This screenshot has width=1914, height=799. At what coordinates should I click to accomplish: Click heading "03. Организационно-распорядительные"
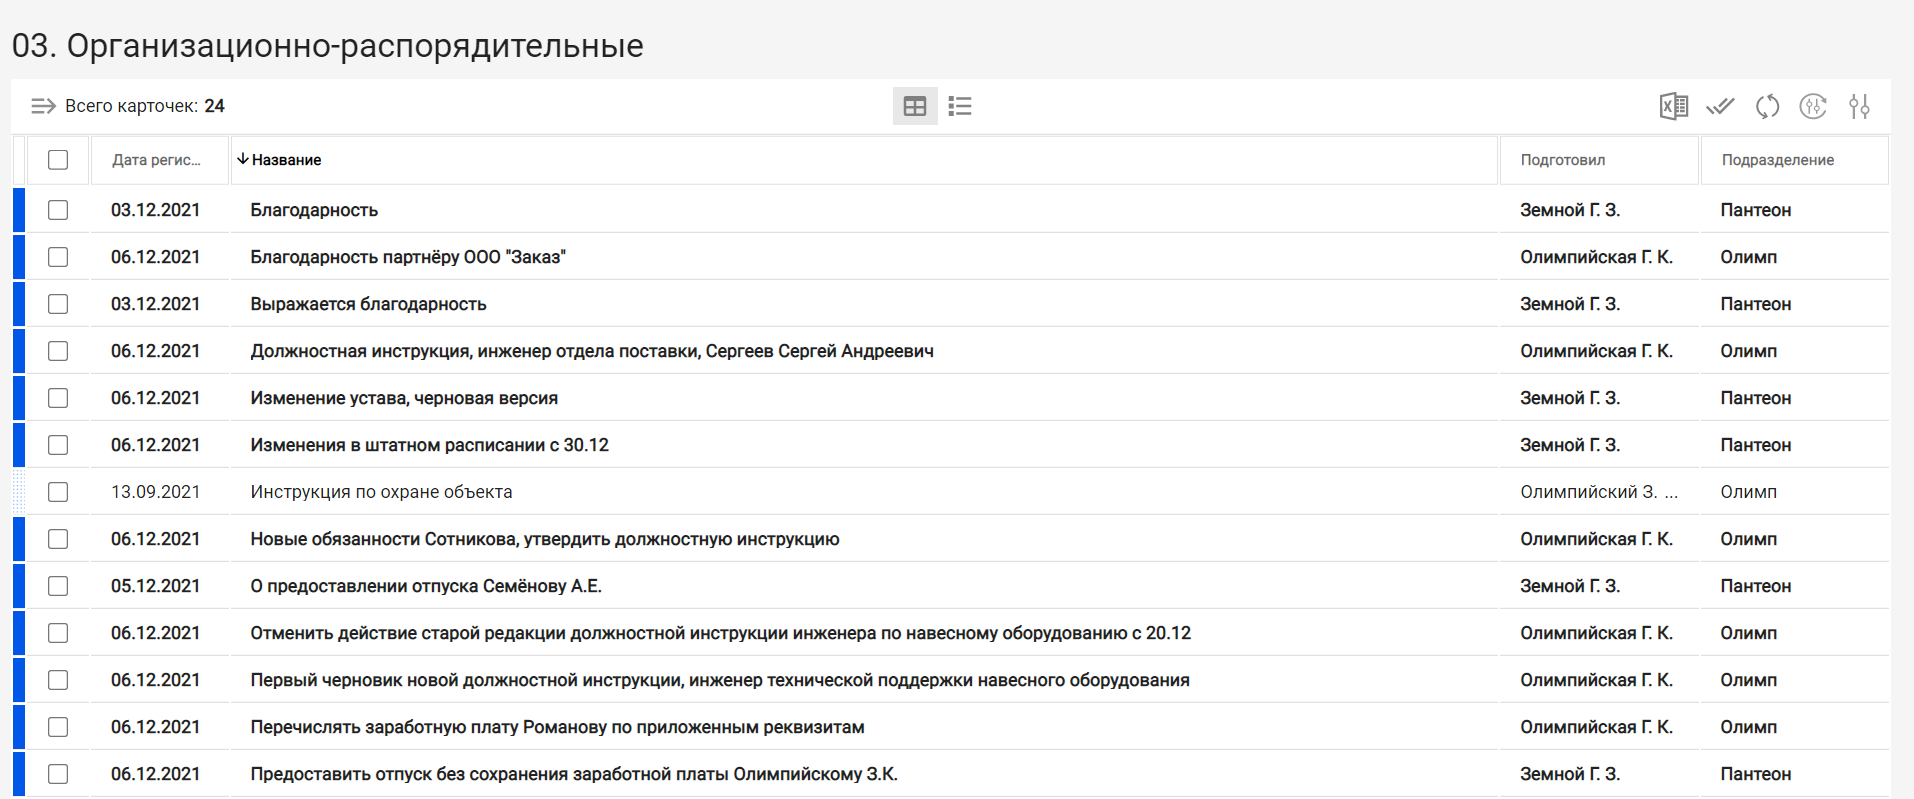[328, 46]
